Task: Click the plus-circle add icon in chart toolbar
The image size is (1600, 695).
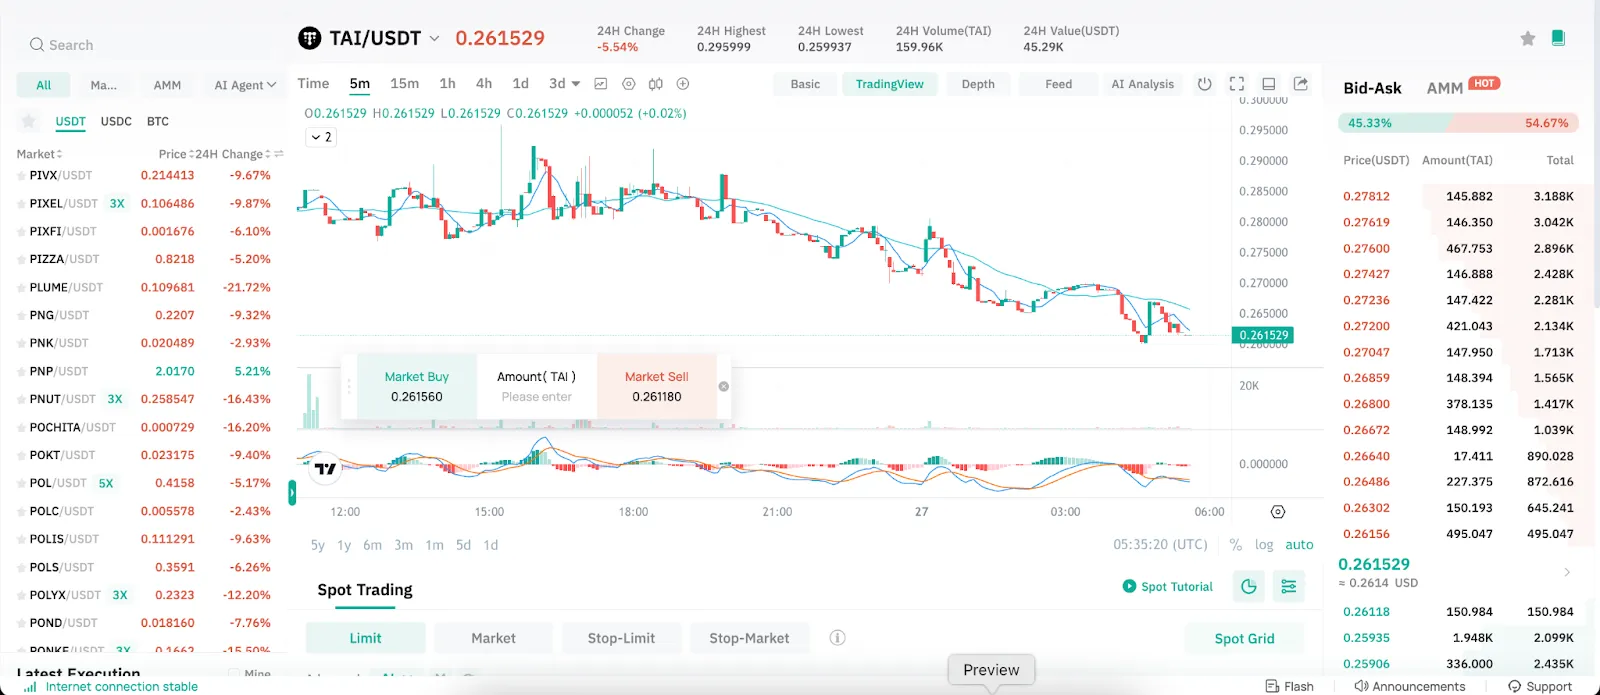Action: tap(683, 84)
